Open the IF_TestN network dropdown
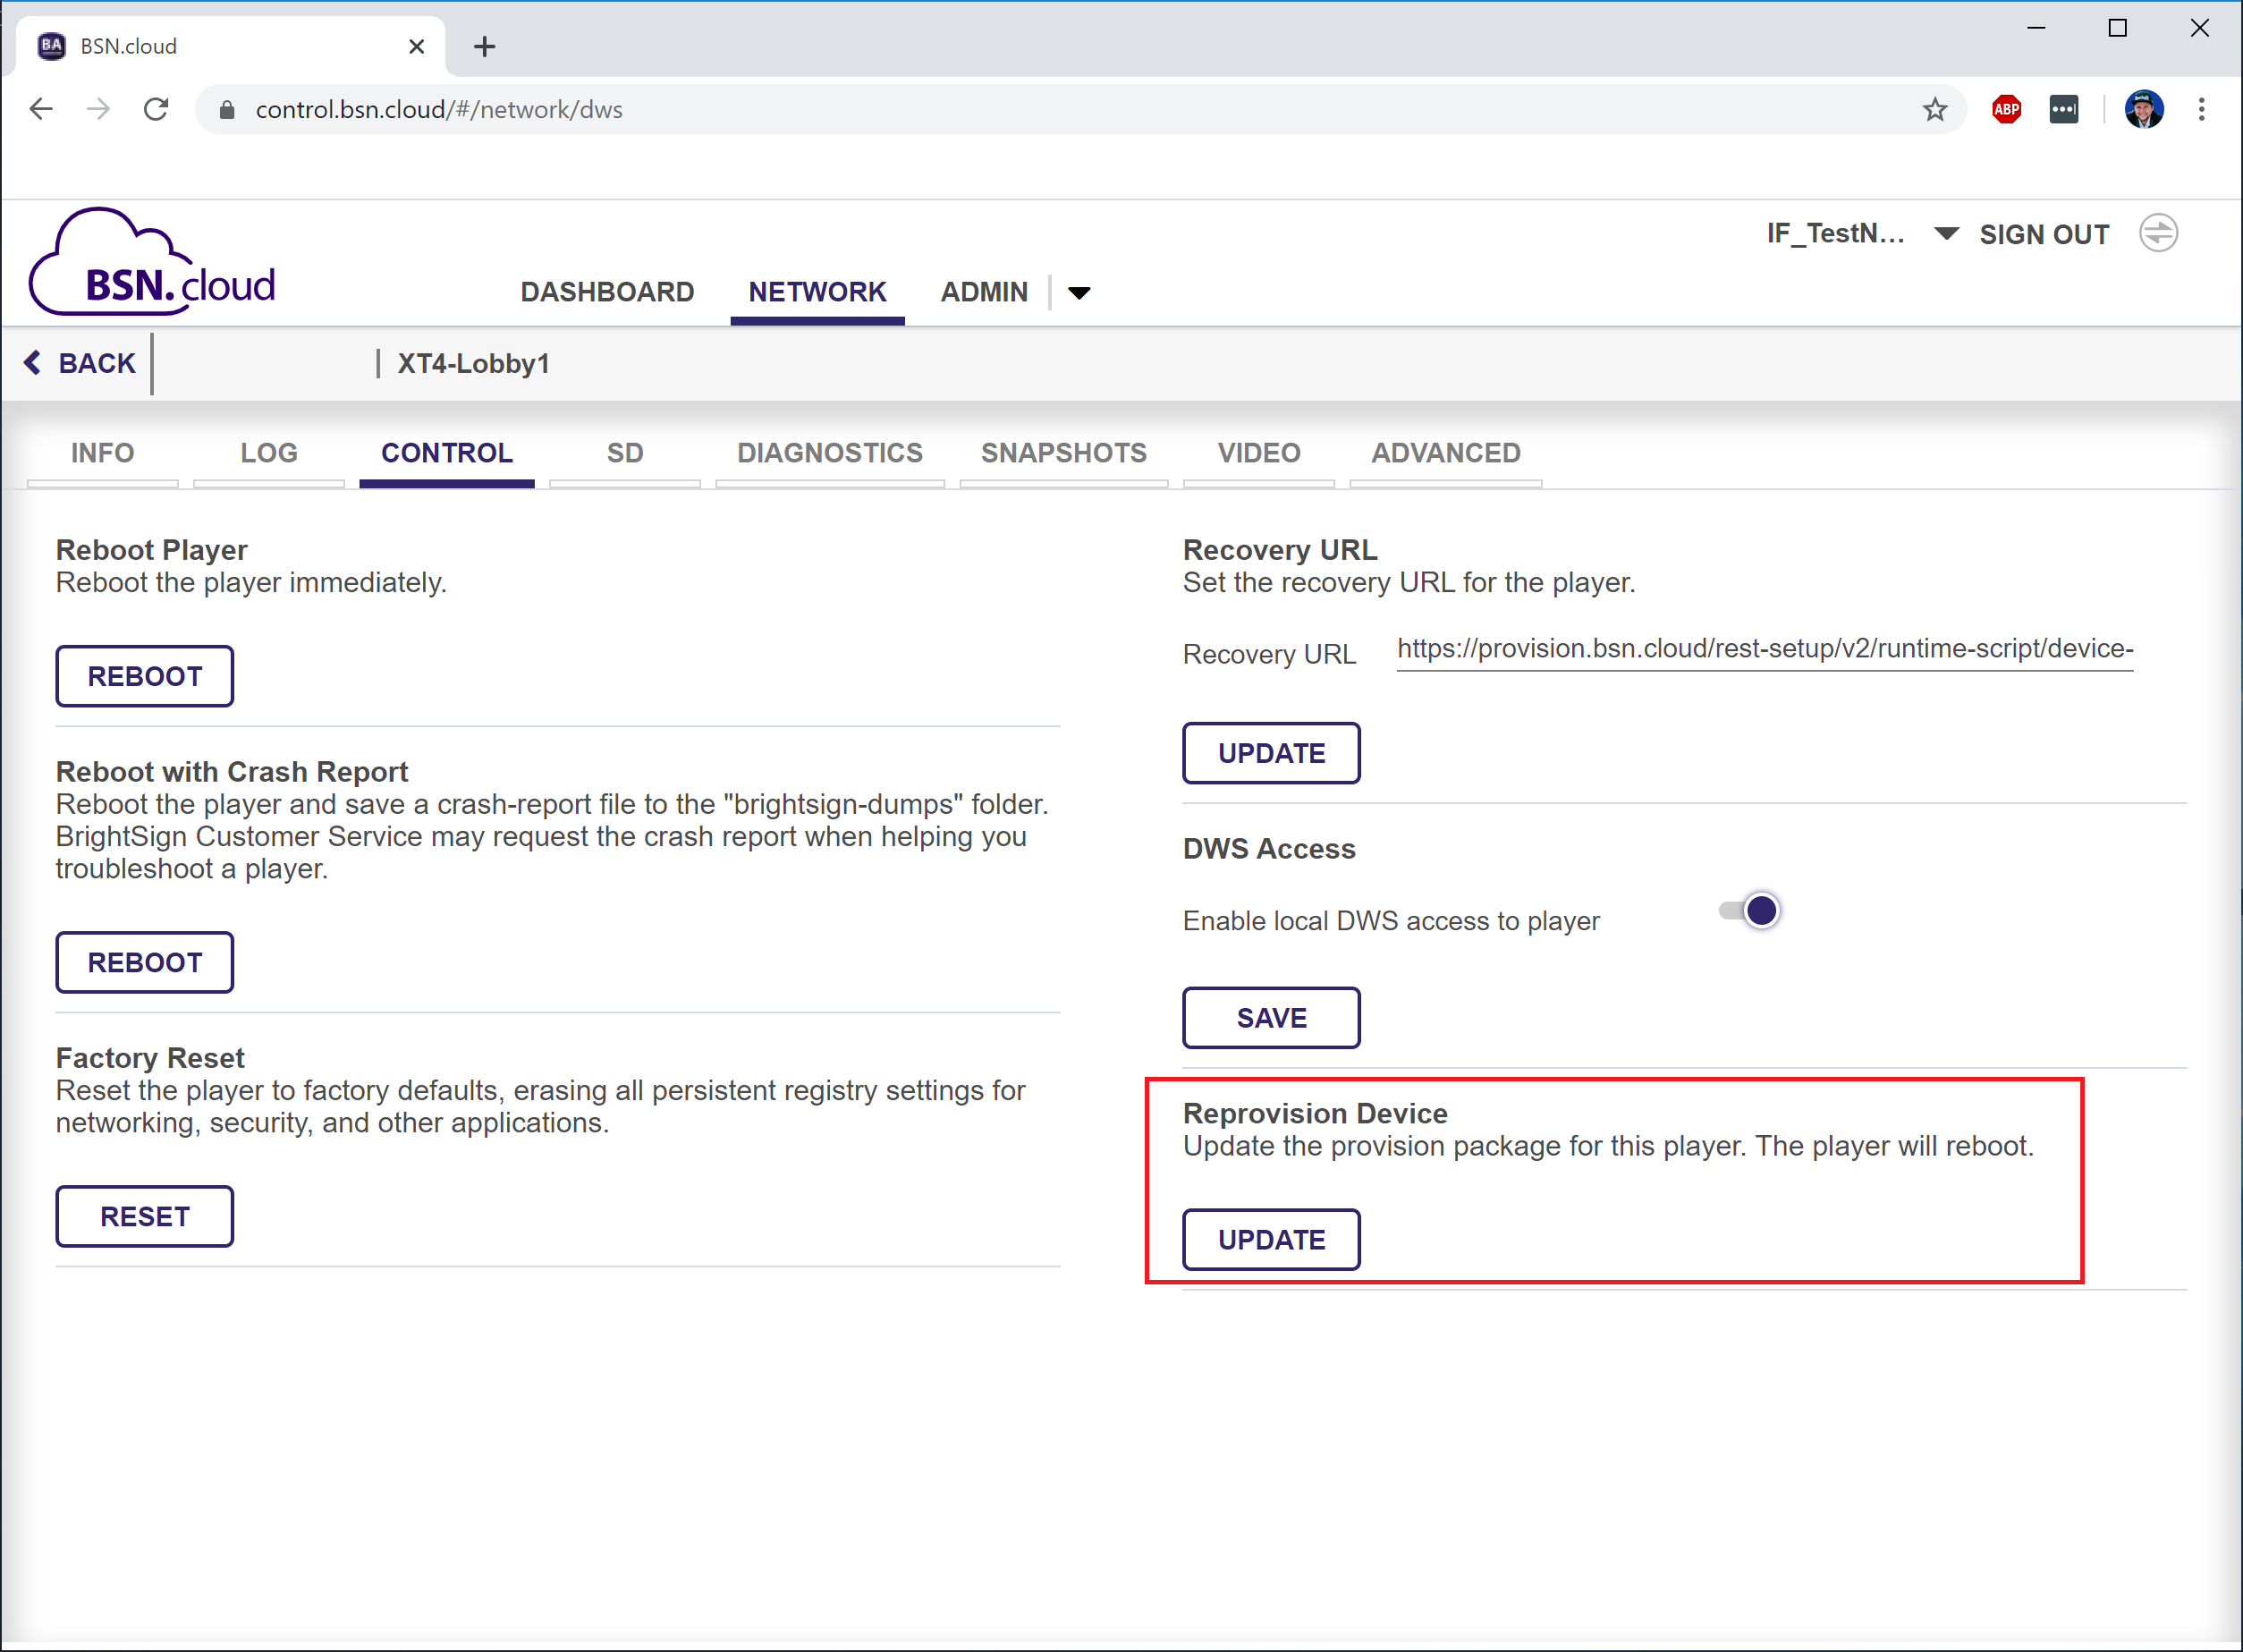 click(x=1945, y=233)
